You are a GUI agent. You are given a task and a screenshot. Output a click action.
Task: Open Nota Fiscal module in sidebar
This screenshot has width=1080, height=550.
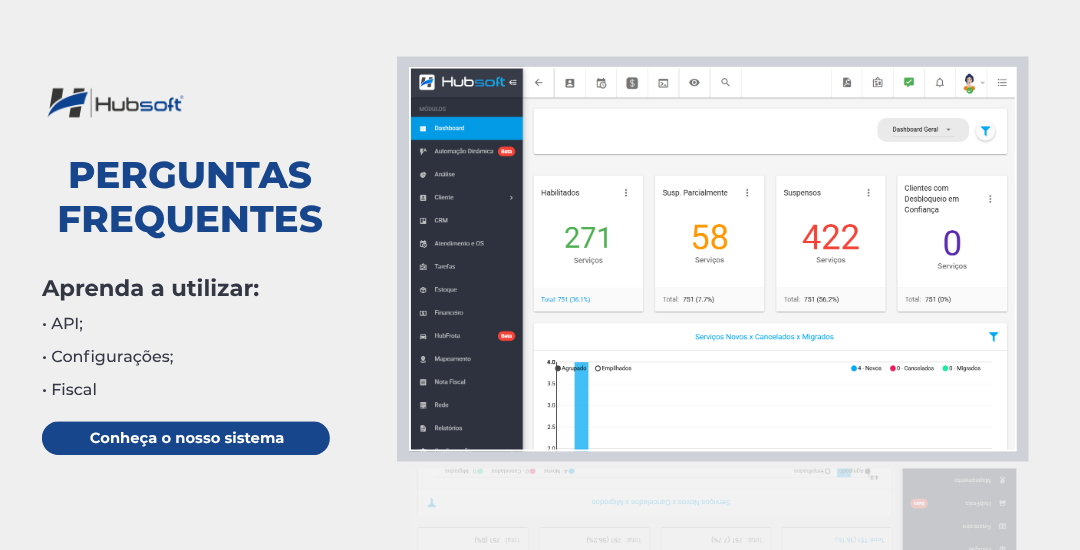[467, 382]
